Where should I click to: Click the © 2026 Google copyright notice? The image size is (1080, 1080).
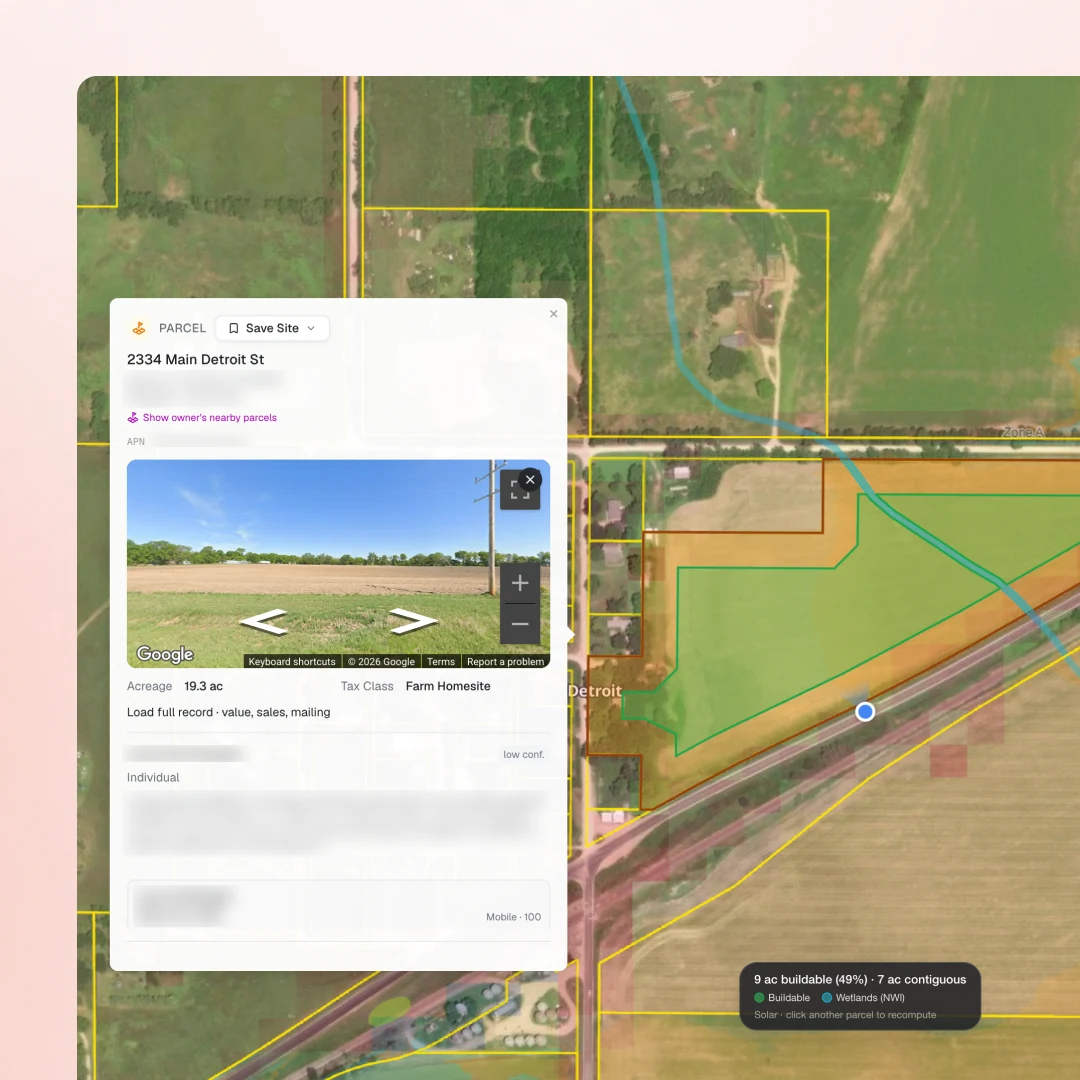[x=381, y=662]
